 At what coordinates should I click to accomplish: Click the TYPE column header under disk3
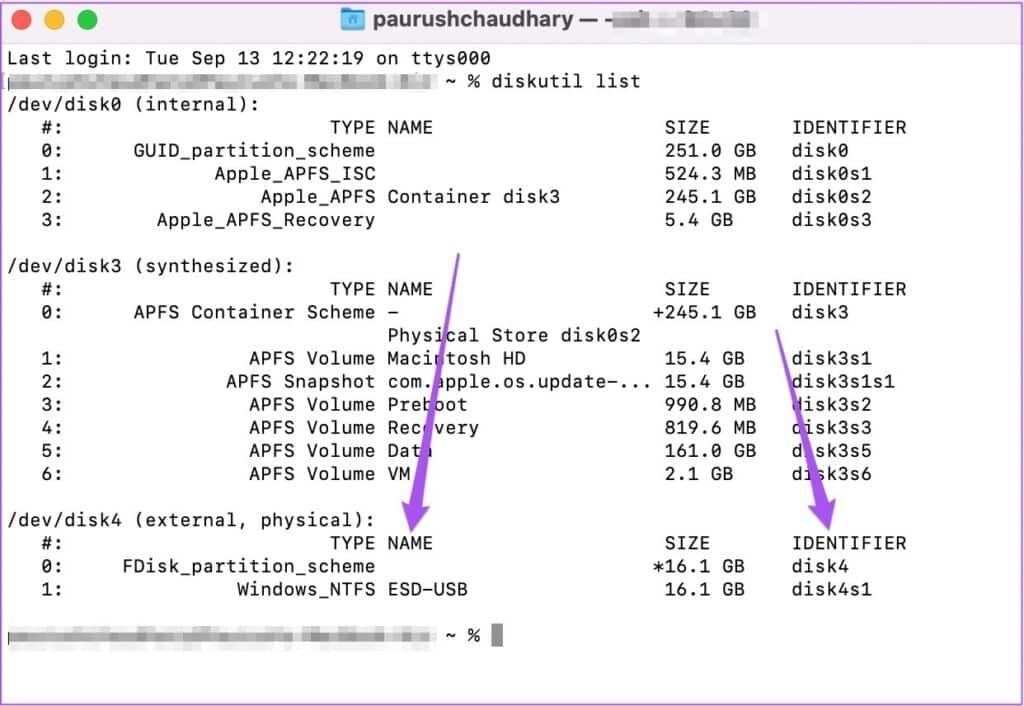pyautogui.click(x=353, y=289)
